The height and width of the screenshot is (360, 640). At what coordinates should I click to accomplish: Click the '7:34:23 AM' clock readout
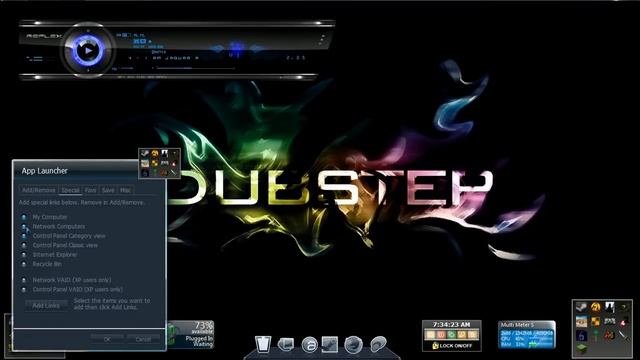point(451,325)
